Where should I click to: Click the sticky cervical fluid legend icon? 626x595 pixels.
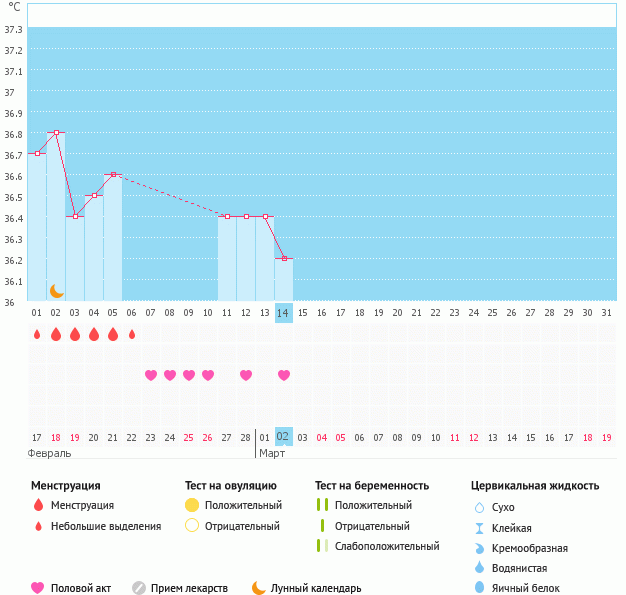[x=479, y=528]
